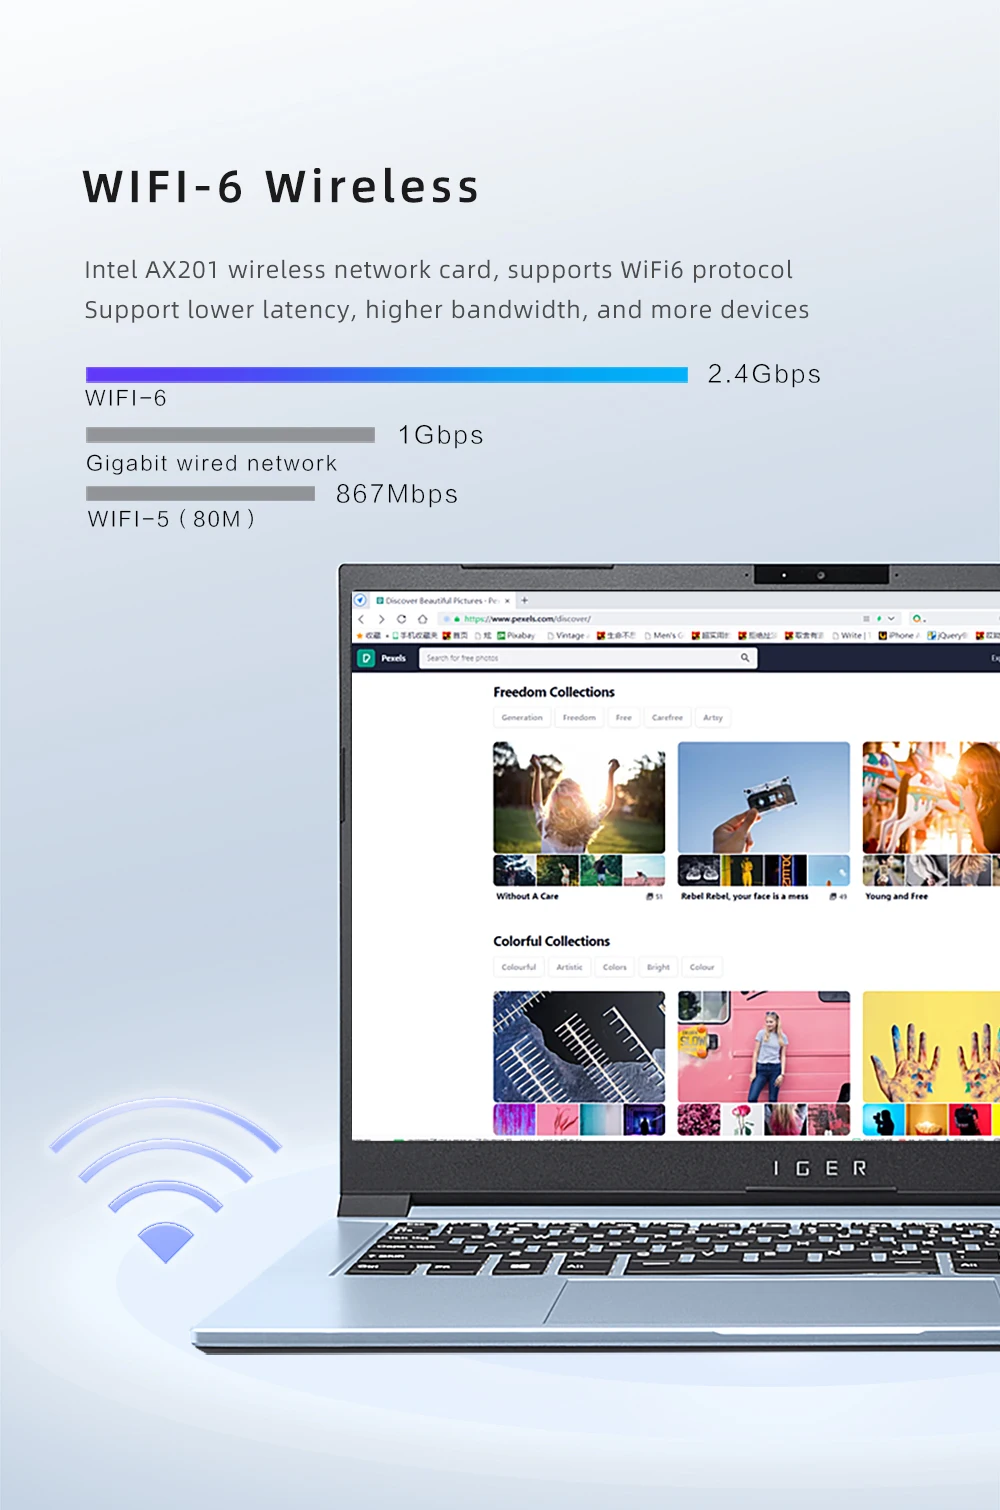Viewport: 1000px width, 1510px height.
Task: Open the aerial parking lot photo
Action: click(579, 1047)
